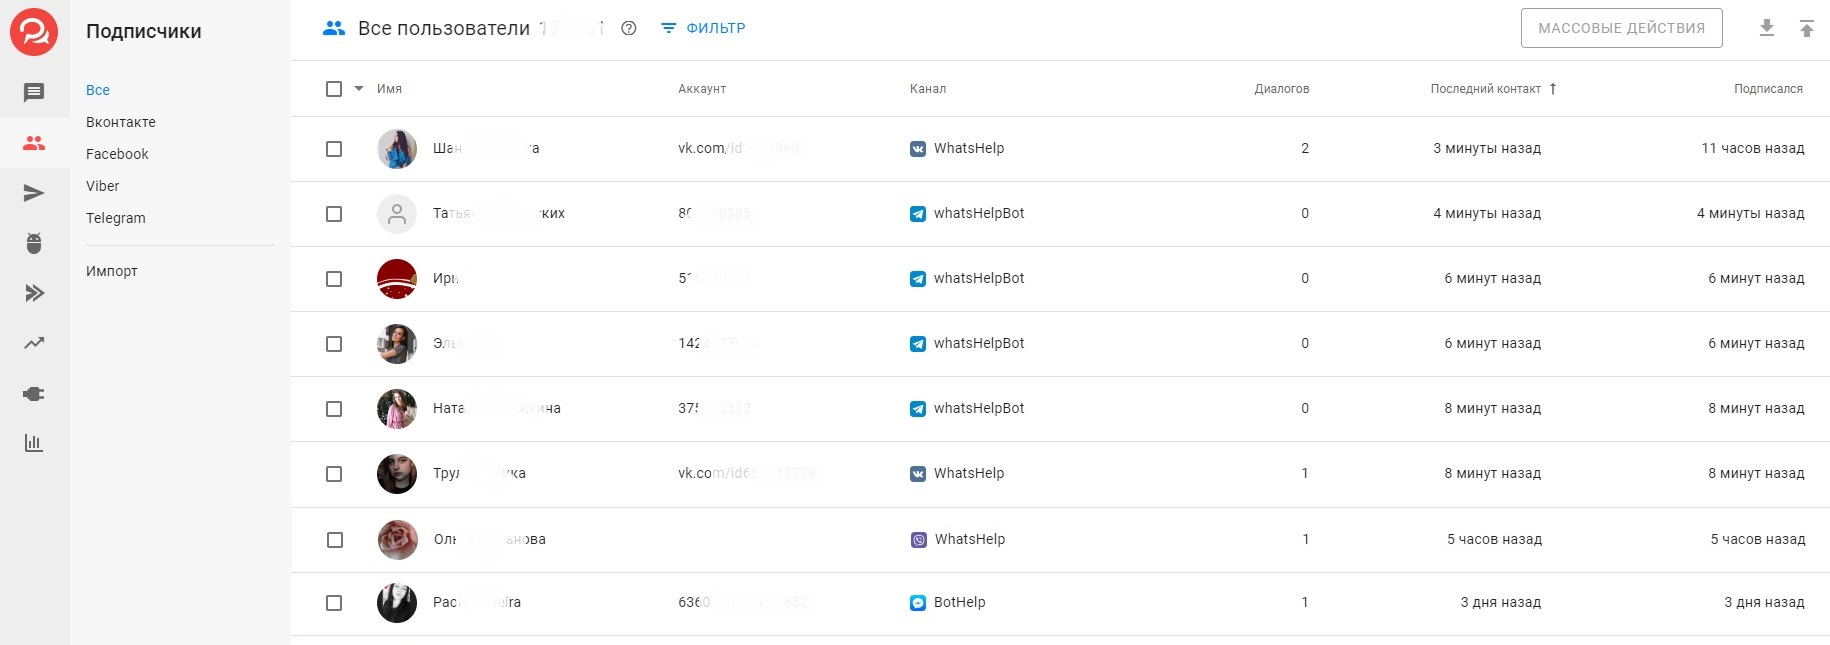Click the plug integrations icon
This screenshot has height=645, width=1830.
point(34,394)
